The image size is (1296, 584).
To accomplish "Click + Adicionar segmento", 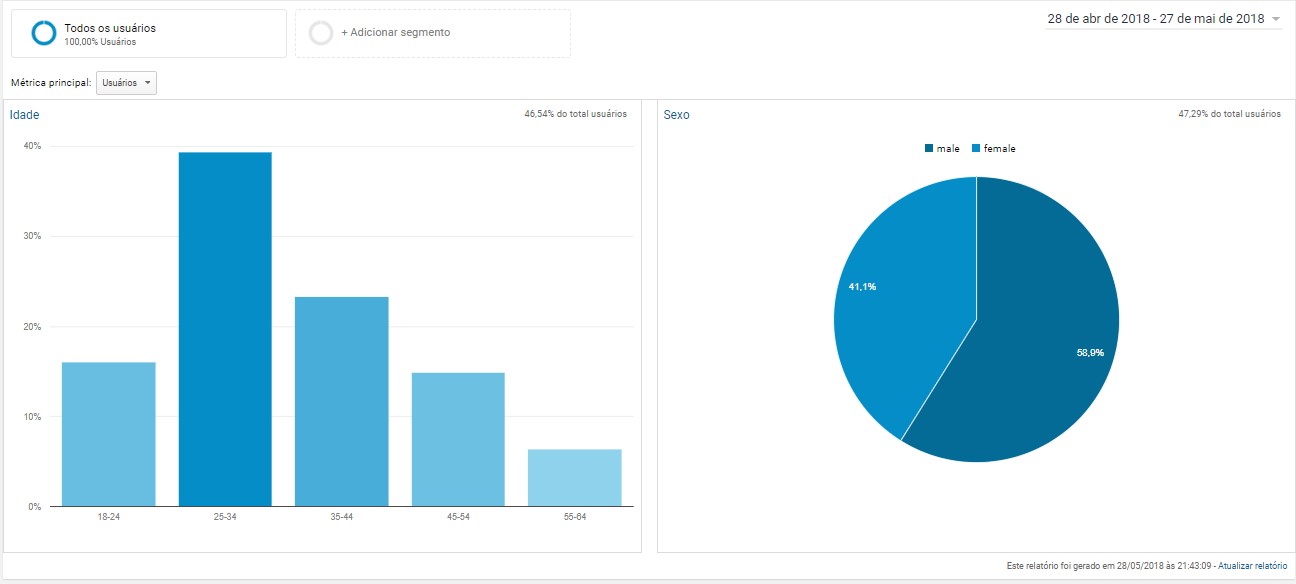I will pyautogui.click(x=395, y=33).
